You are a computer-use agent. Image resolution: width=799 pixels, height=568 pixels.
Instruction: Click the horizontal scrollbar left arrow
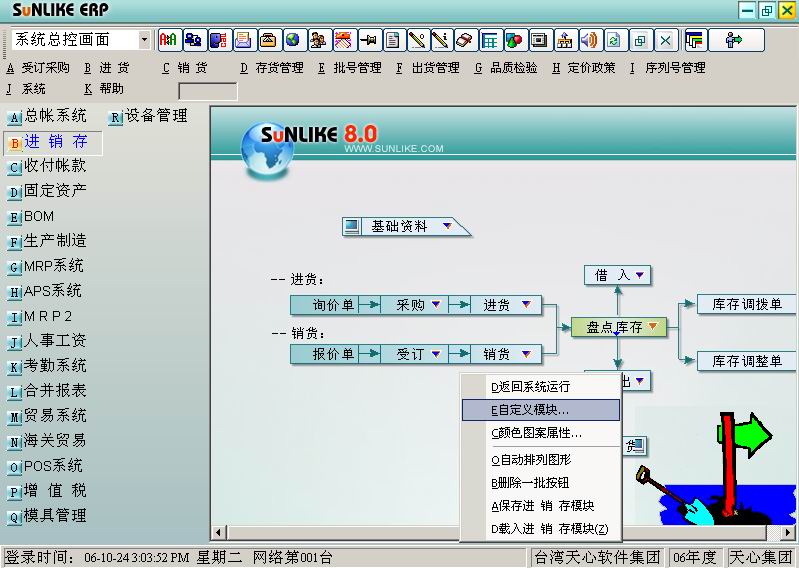(219, 532)
